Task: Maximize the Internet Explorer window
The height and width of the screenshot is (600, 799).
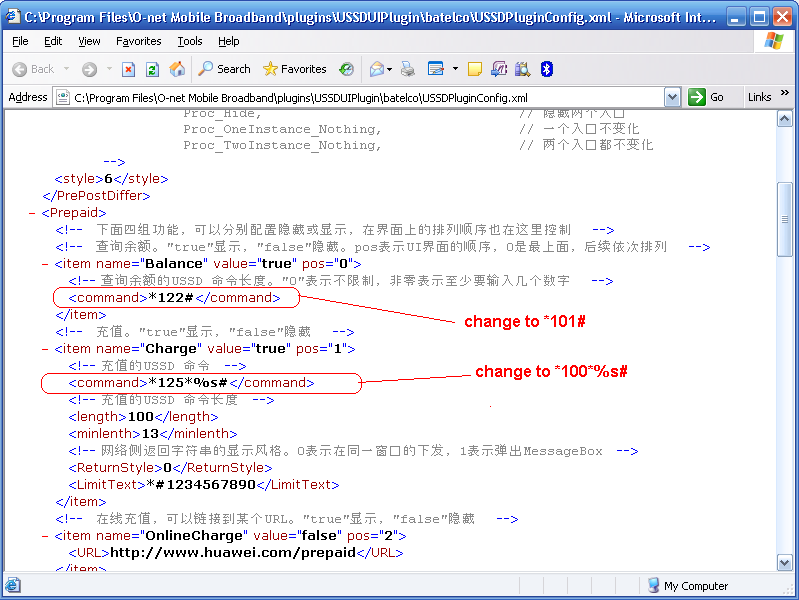Action: 759,17
